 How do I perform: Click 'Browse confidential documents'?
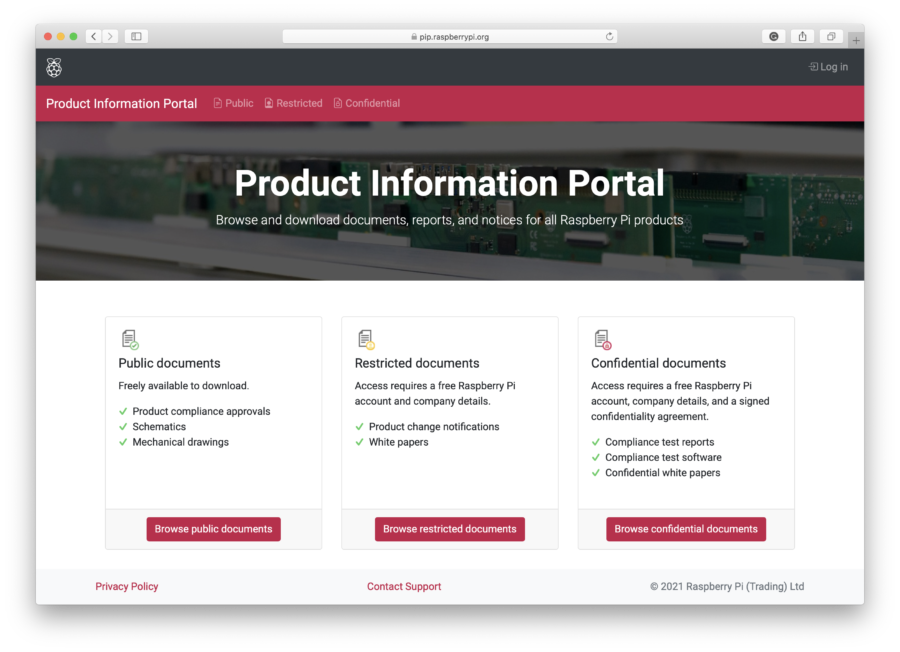[x=686, y=529]
